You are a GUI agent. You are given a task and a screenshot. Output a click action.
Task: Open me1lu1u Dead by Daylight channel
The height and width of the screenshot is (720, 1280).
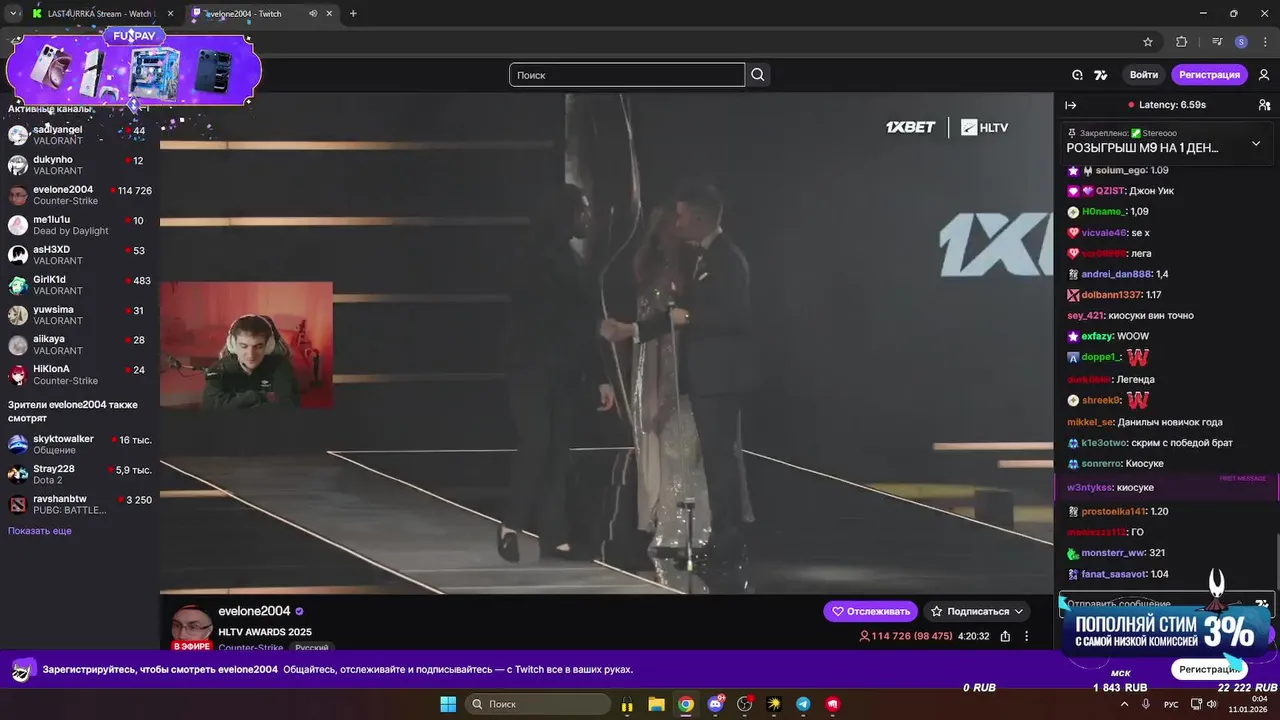[x=78, y=225]
